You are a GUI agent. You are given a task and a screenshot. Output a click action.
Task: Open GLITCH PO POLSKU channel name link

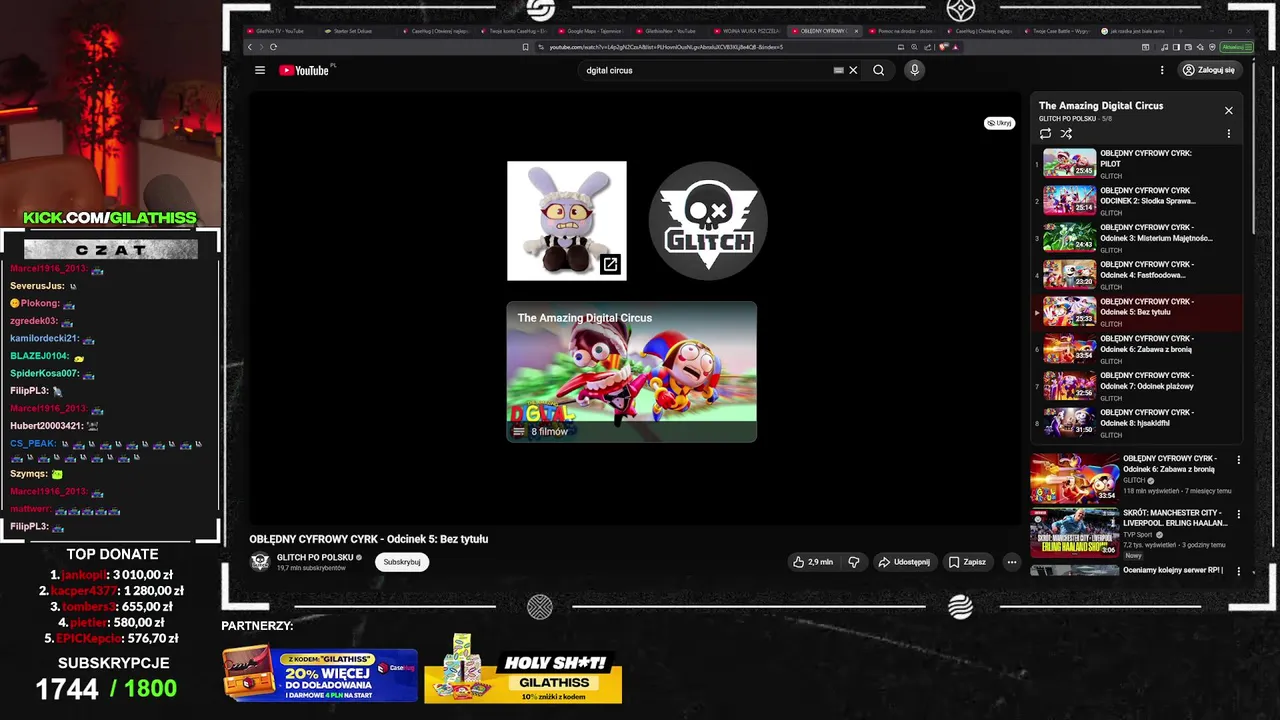point(315,557)
